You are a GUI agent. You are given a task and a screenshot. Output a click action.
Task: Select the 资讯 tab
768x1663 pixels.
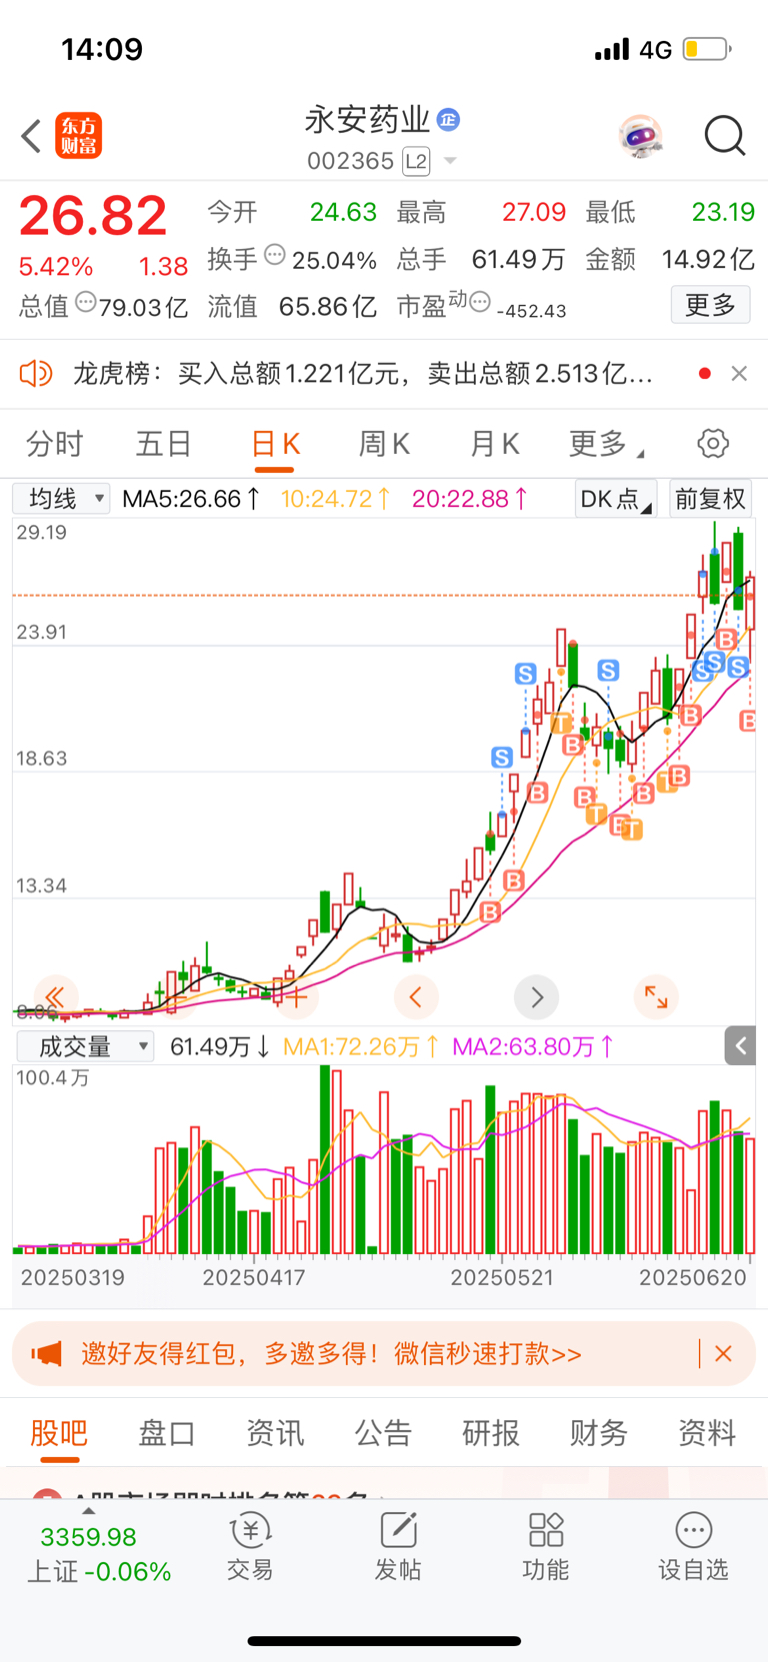275,1433
